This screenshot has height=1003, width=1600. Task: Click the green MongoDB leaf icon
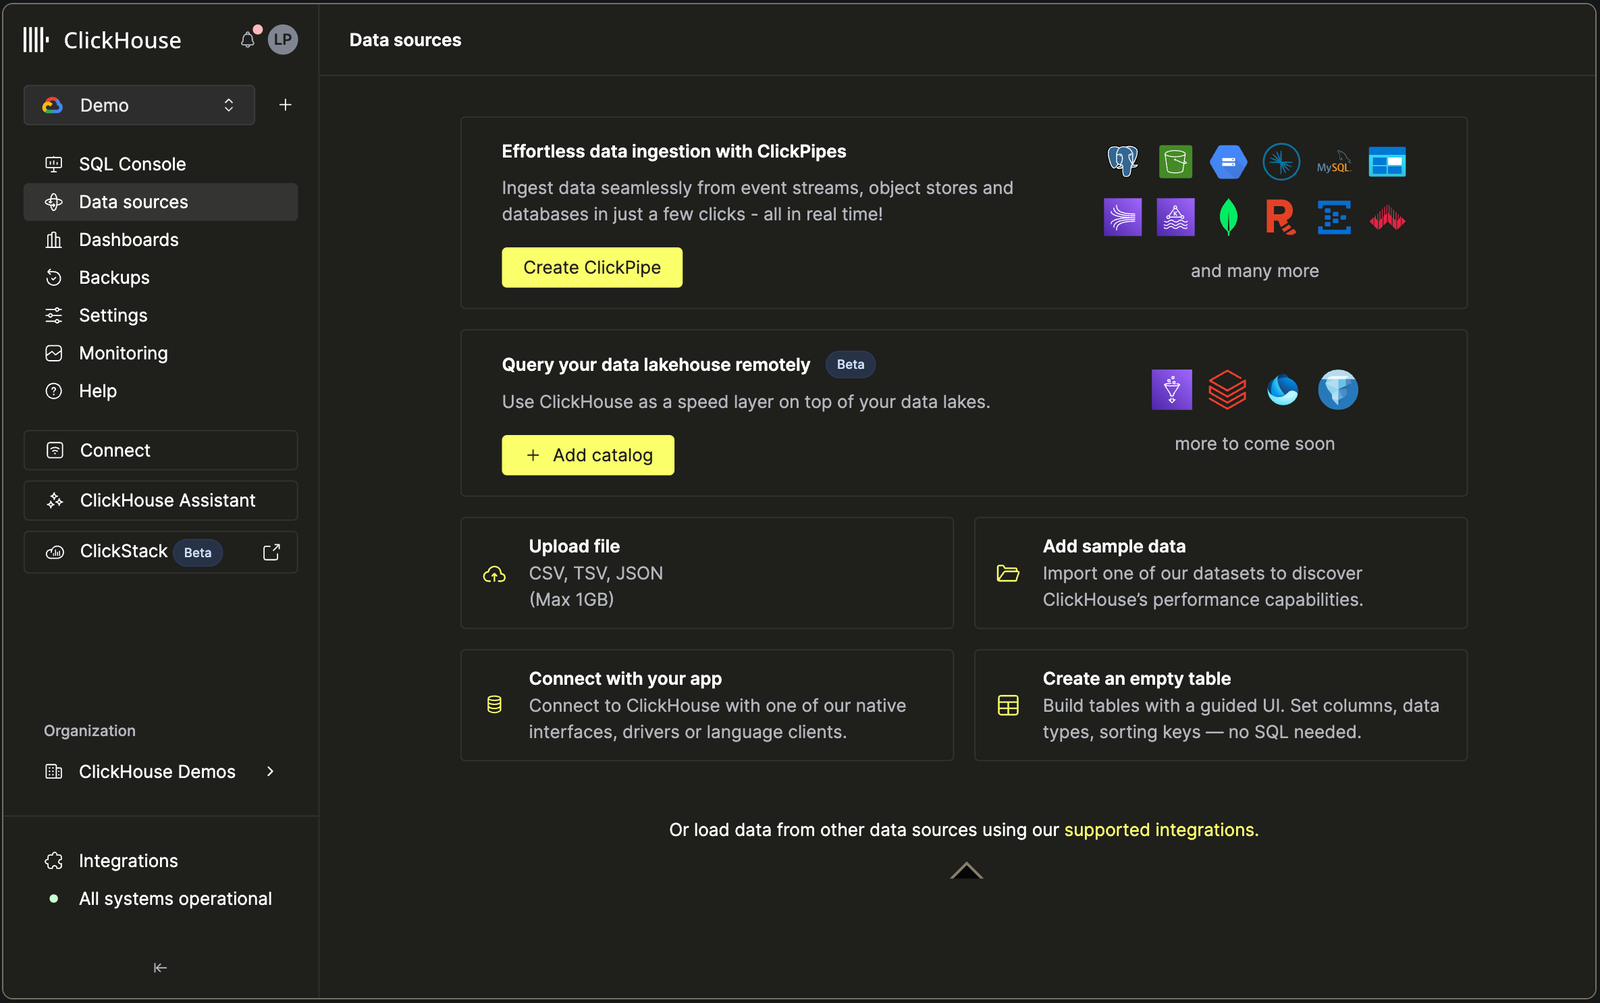(1228, 217)
